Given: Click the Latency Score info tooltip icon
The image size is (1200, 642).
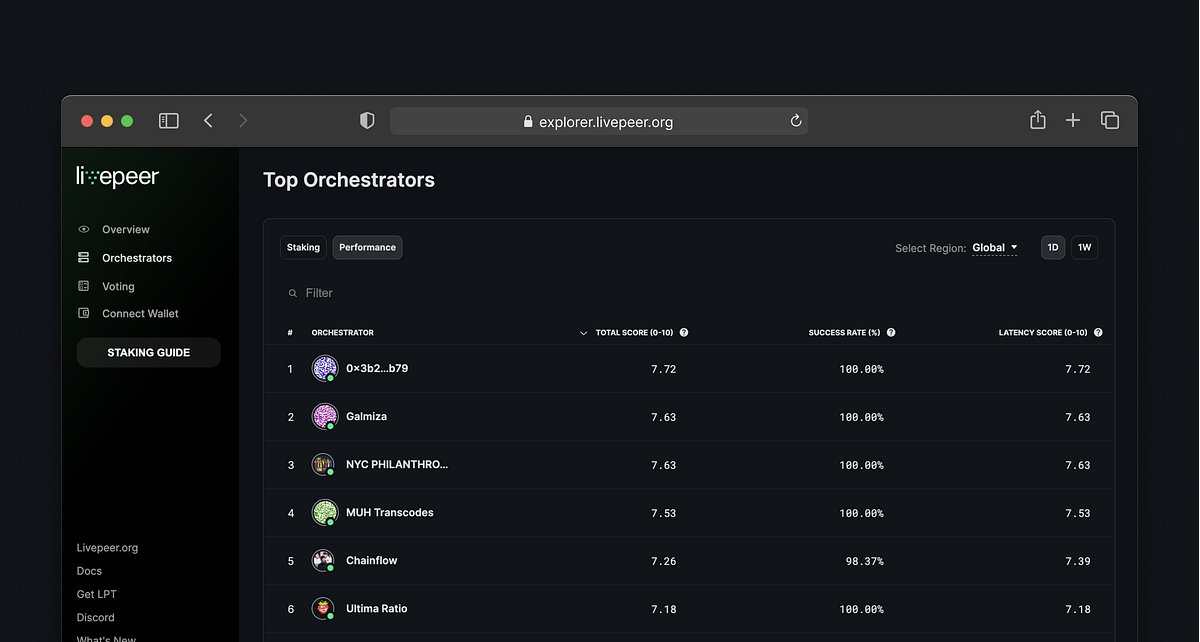Looking at the screenshot, I should (1098, 332).
